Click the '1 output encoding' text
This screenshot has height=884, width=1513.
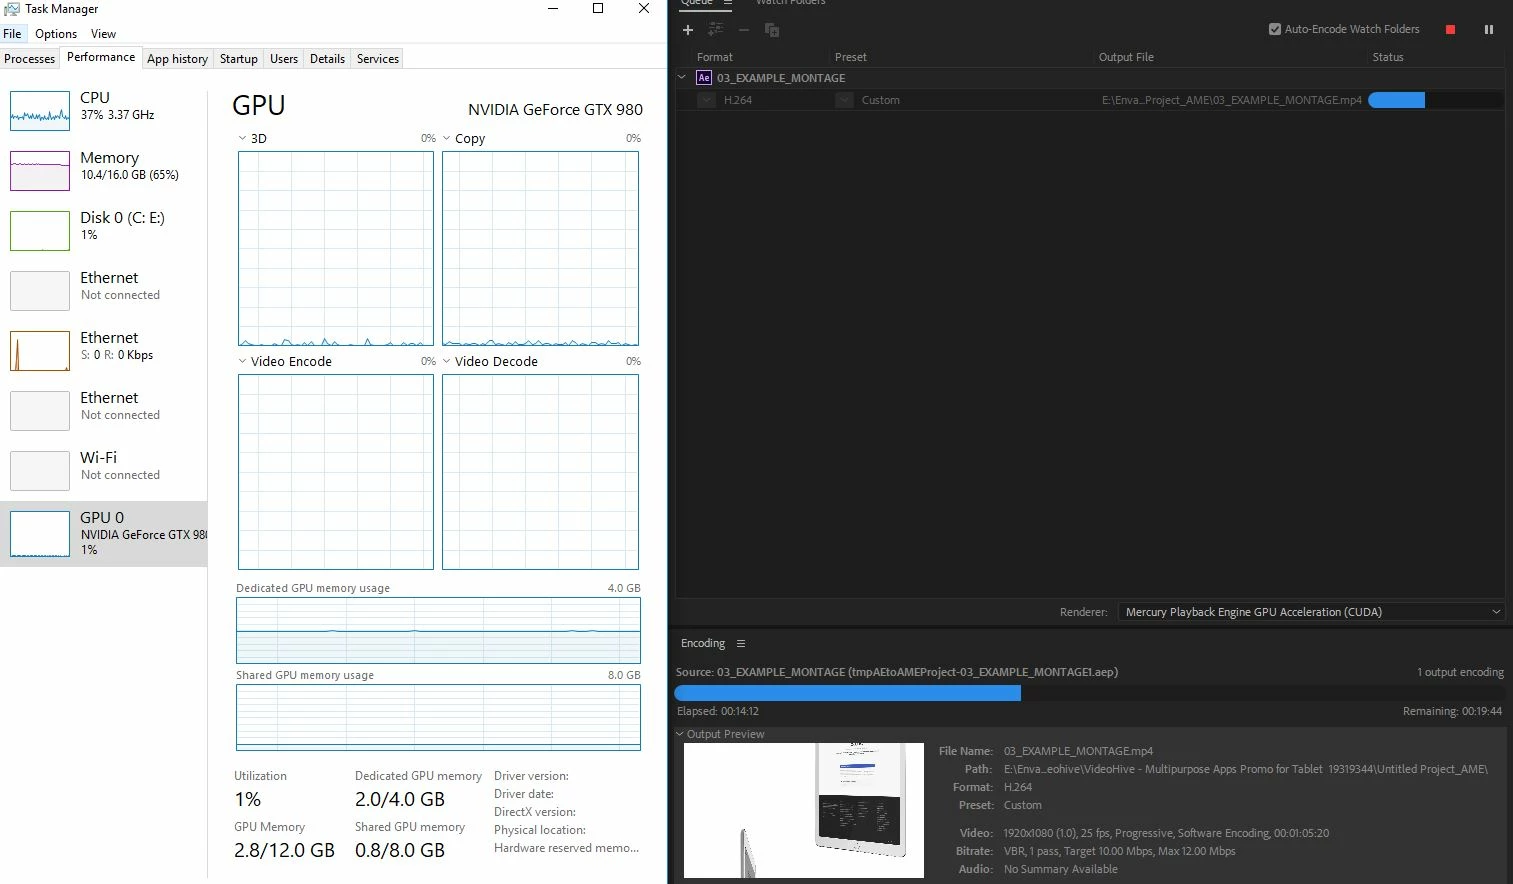click(1460, 672)
